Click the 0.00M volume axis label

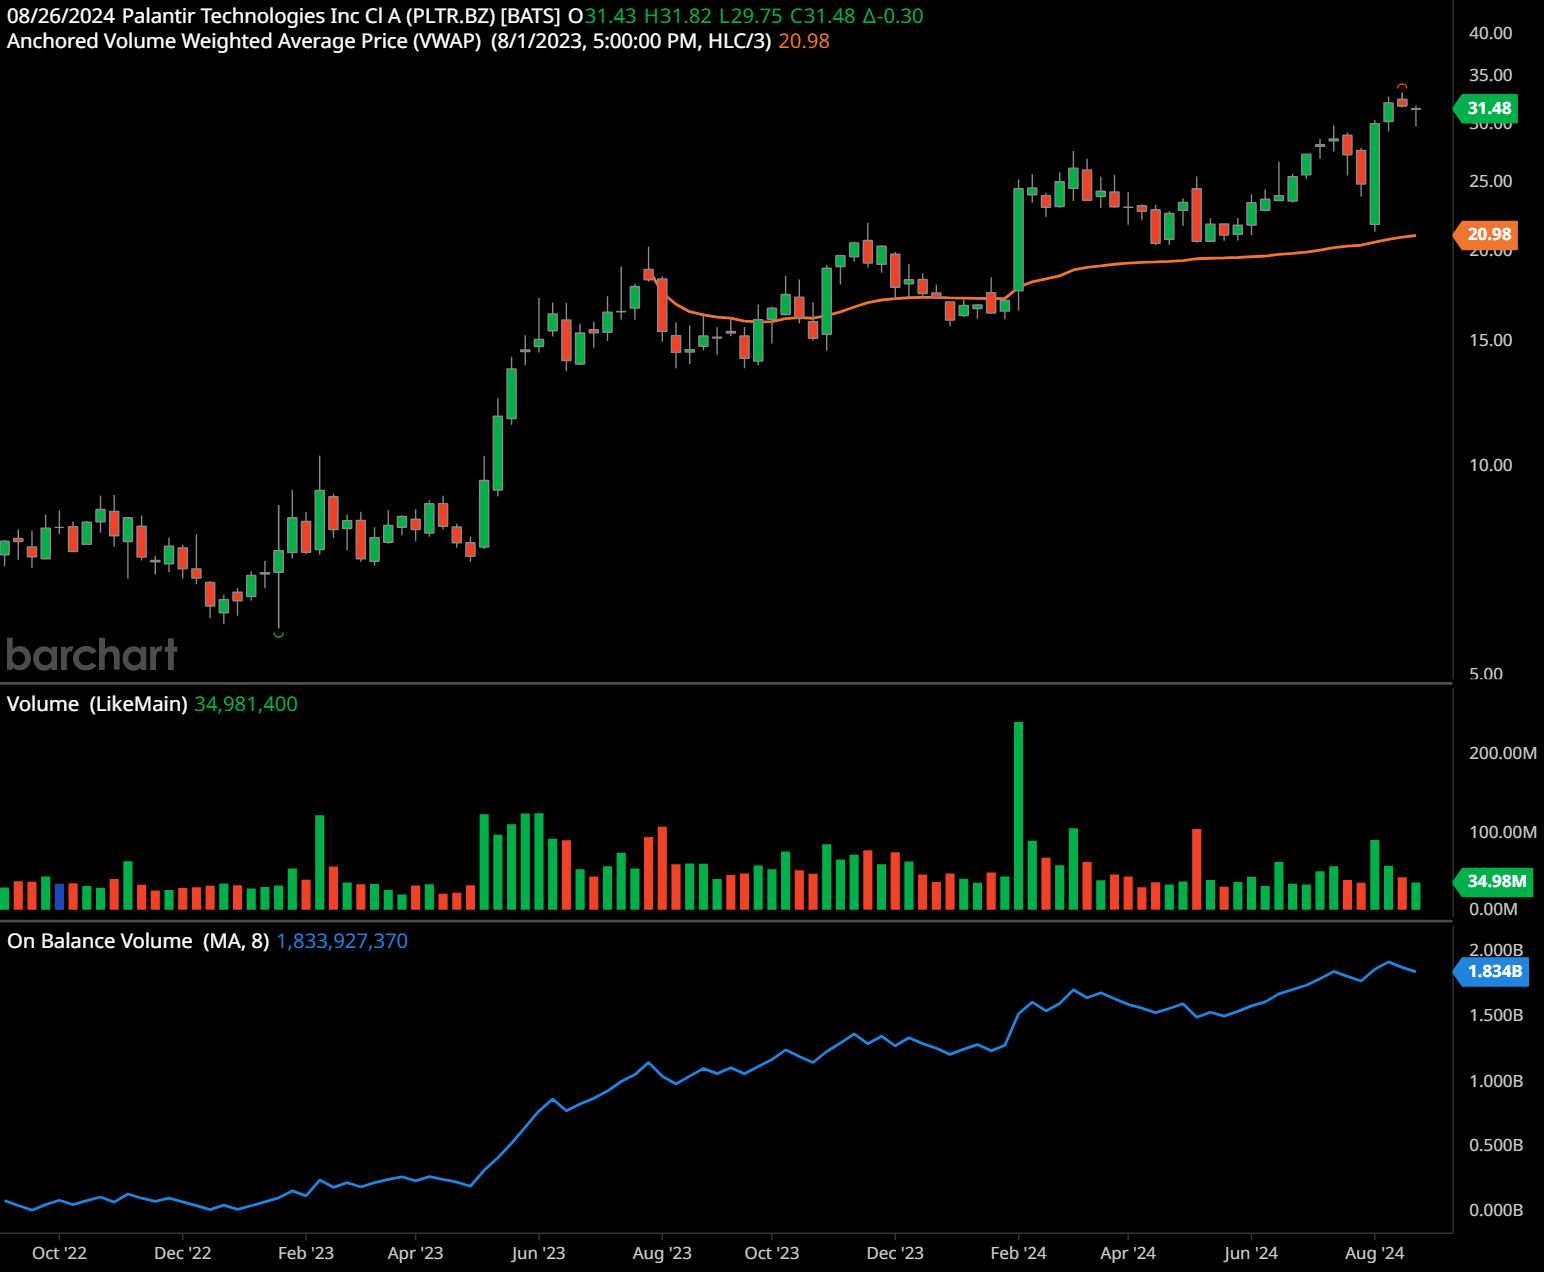[1493, 909]
